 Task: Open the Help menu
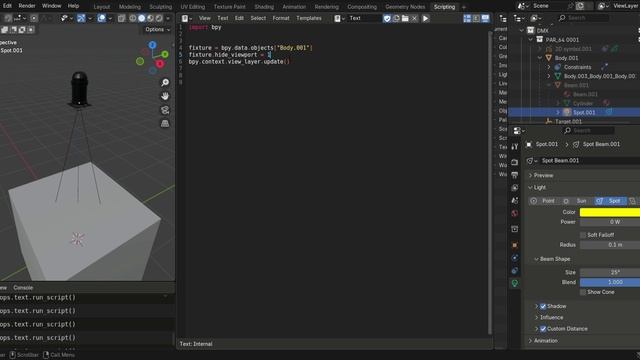point(73,6)
